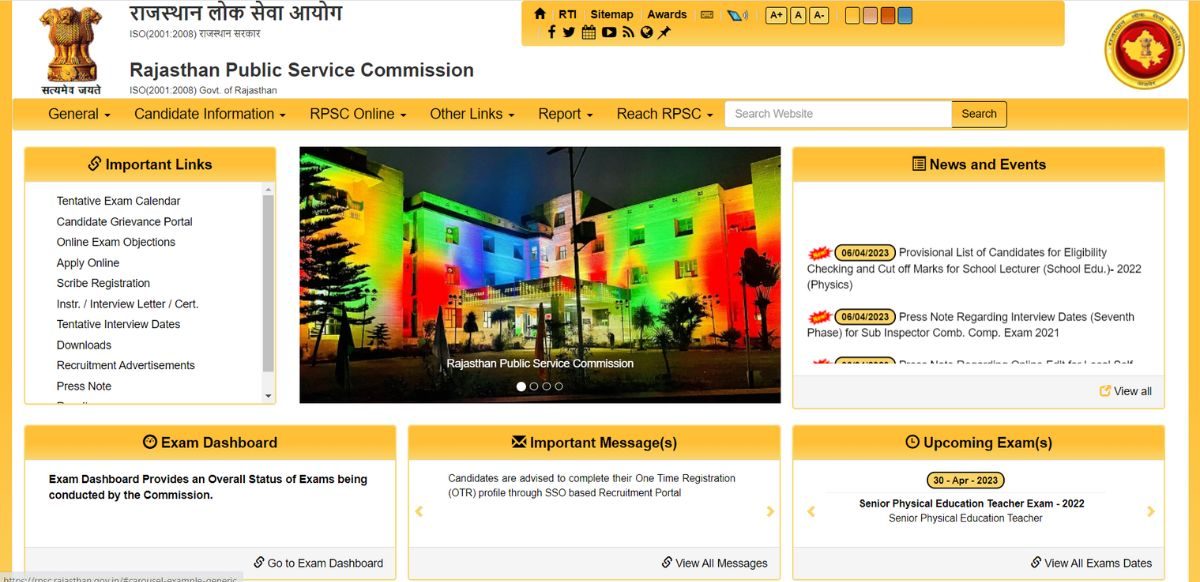Screen dimensions: 1200x582
Task: Click the pushpin icon in top bar
Action: click(x=664, y=32)
